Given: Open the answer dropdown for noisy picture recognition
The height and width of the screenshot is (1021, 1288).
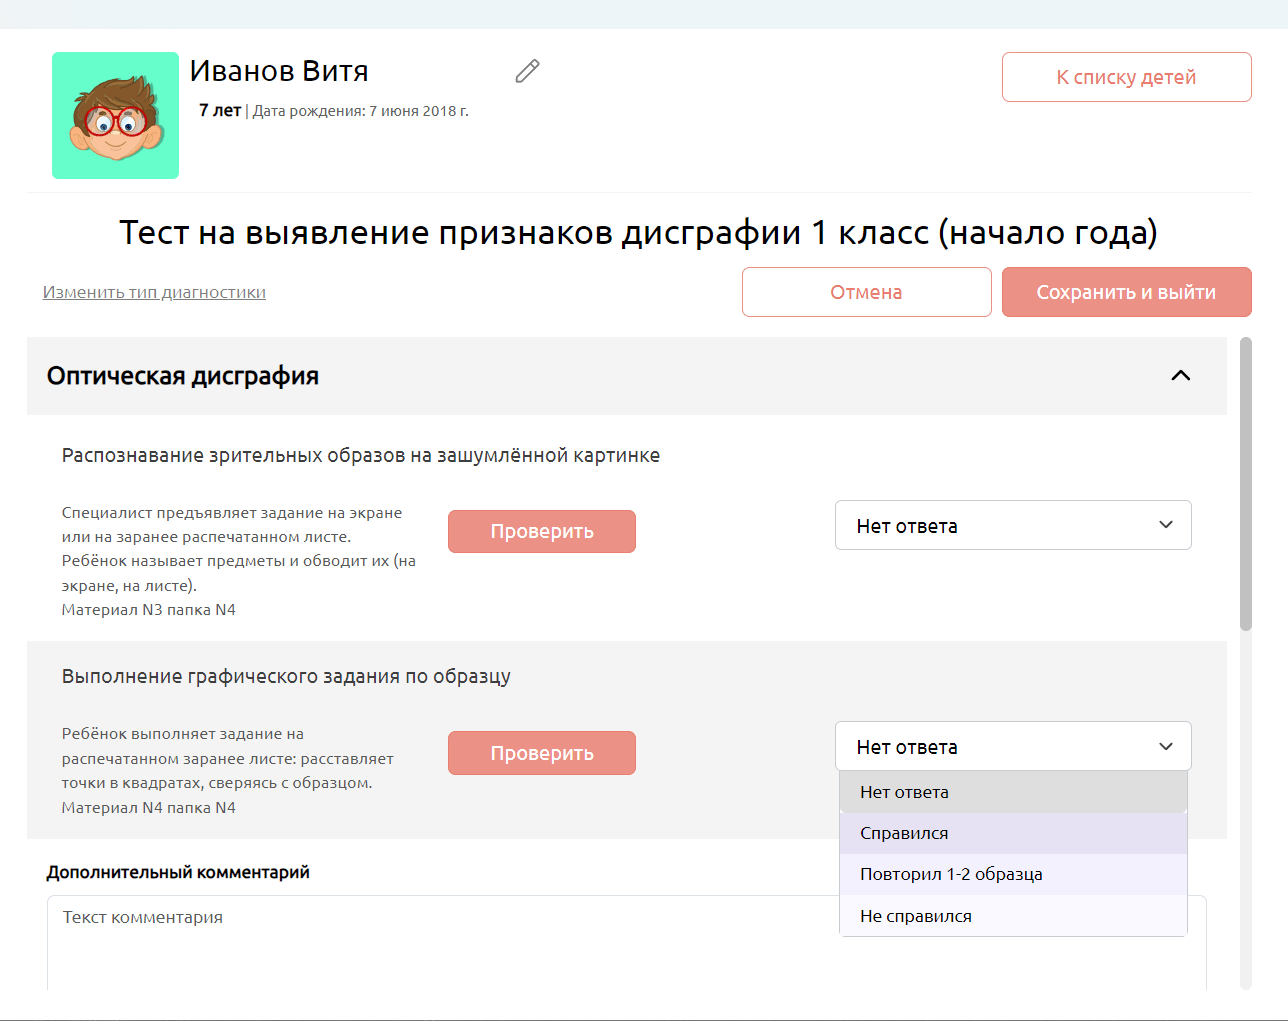Looking at the screenshot, I should click(x=1012, y=526).
